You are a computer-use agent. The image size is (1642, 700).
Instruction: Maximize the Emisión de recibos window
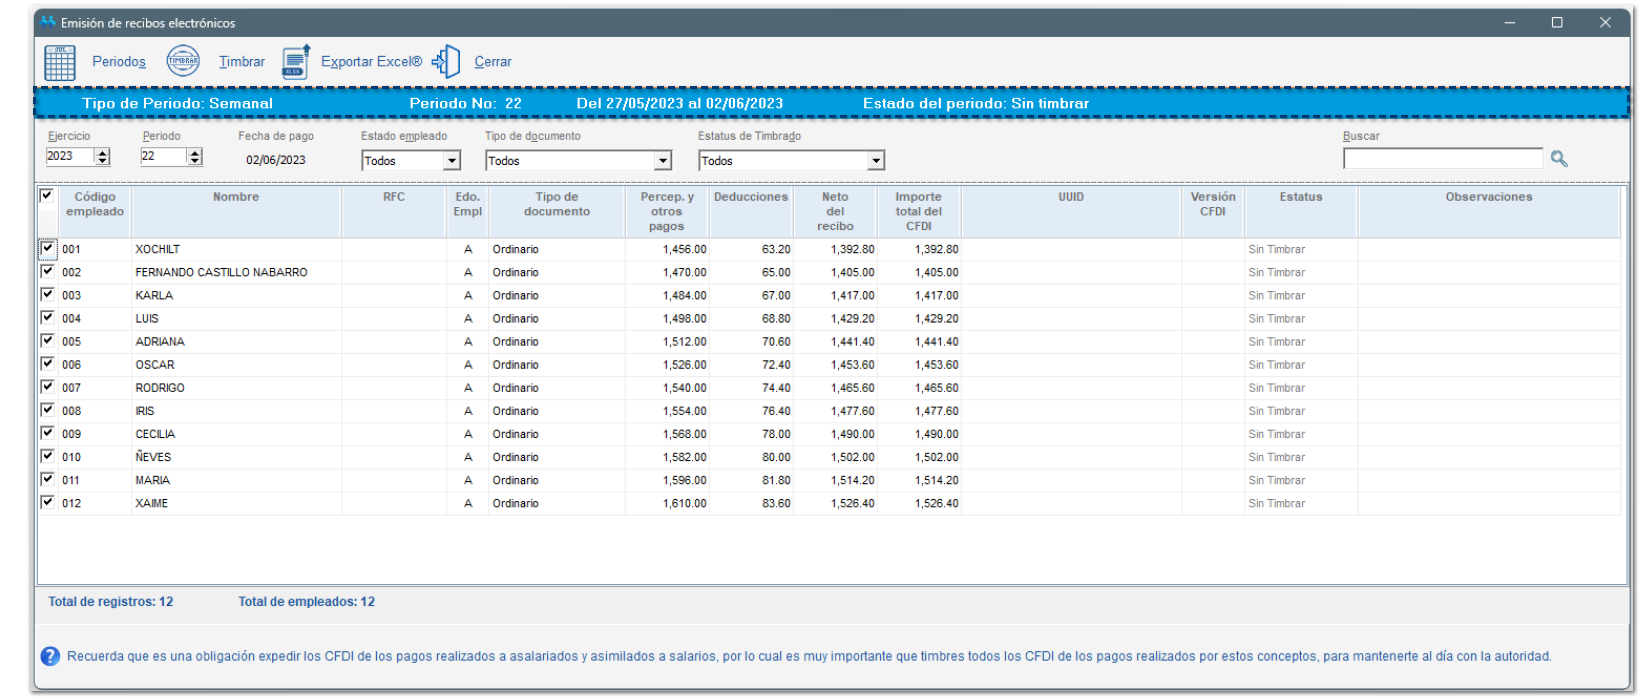[x=1557, y=22]
